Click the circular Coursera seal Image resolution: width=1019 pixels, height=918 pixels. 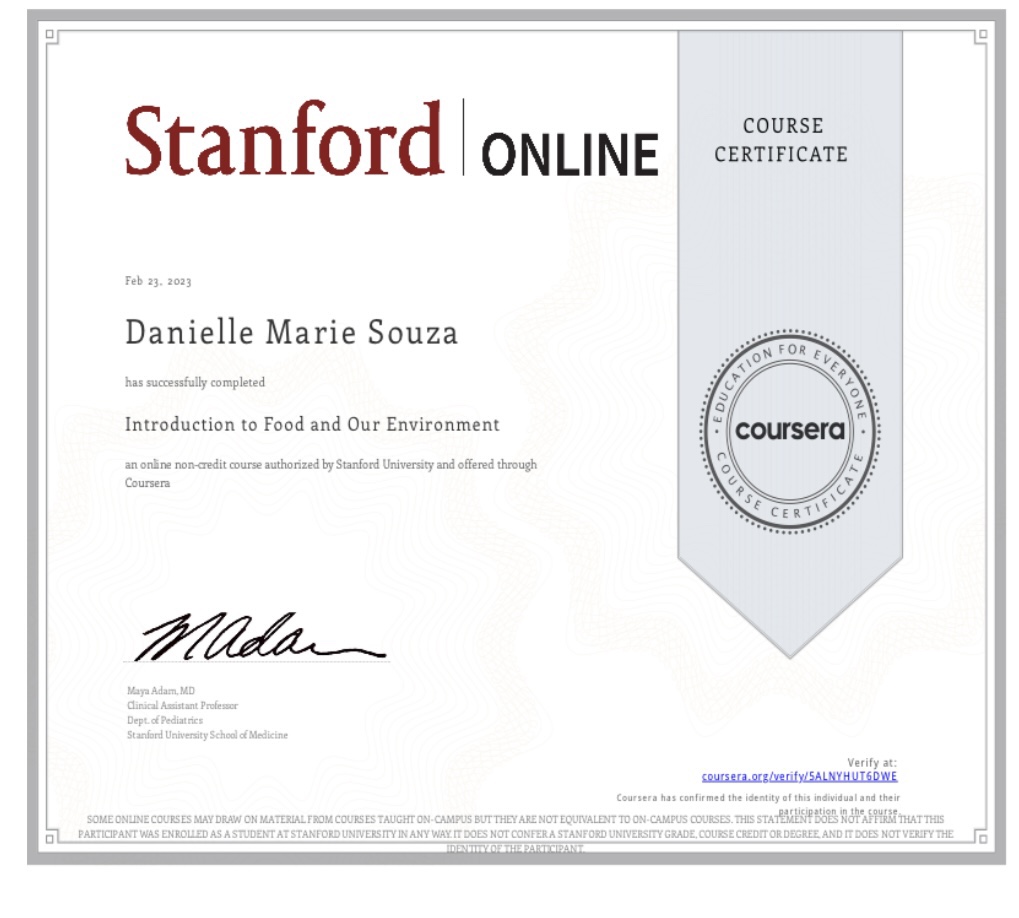(x=790, y=431)
